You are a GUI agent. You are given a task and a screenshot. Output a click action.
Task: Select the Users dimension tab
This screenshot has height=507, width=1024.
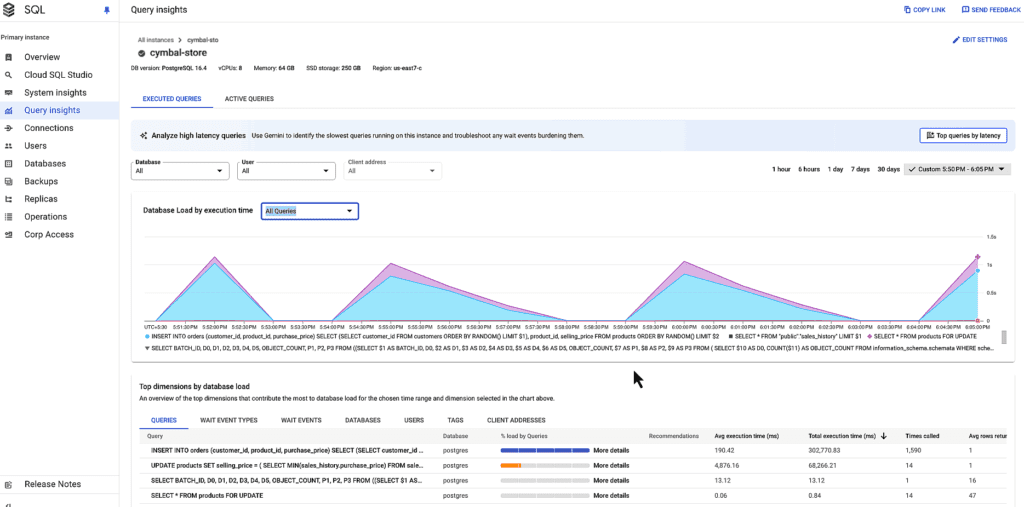414,420
